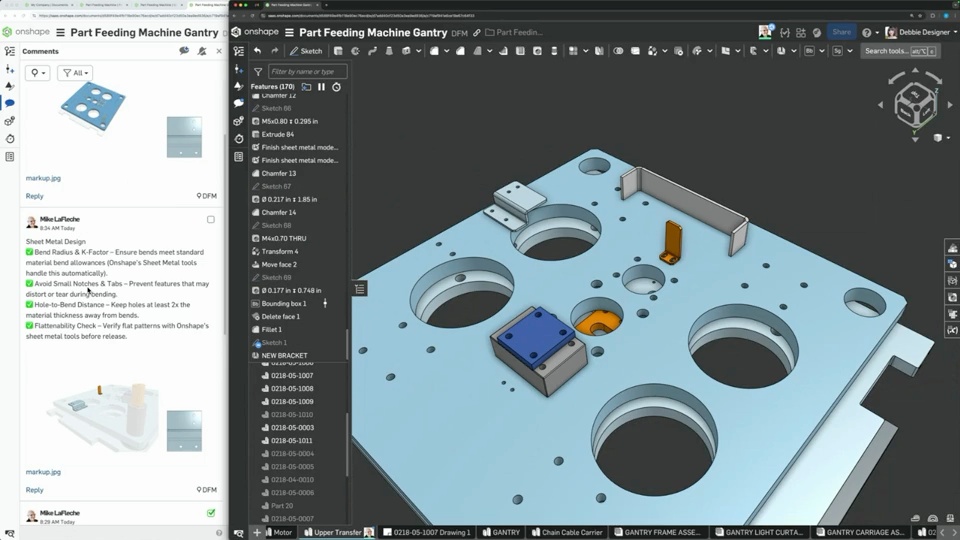Click Reply under the first markup image
Screen dimensions: 960x540
click(35, 196)
